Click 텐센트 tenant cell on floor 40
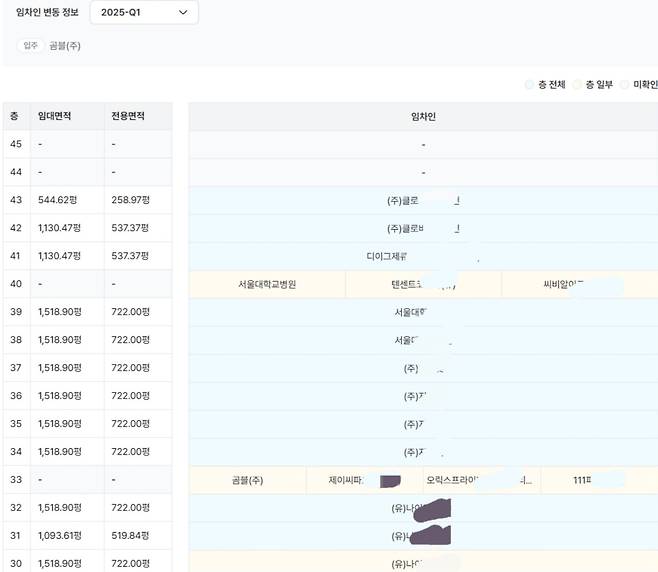The width and height of the screenshot is (658, 572). pyautogui.click(x=423, y=285)
